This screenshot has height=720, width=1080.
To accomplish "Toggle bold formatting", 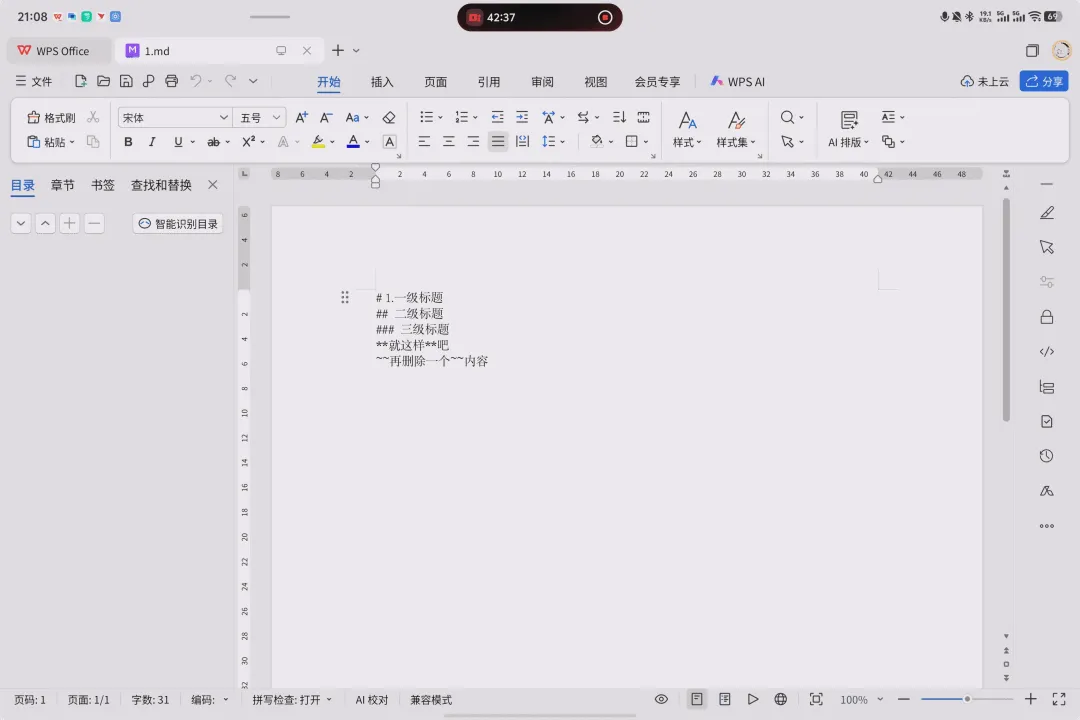I will (128, 142).
